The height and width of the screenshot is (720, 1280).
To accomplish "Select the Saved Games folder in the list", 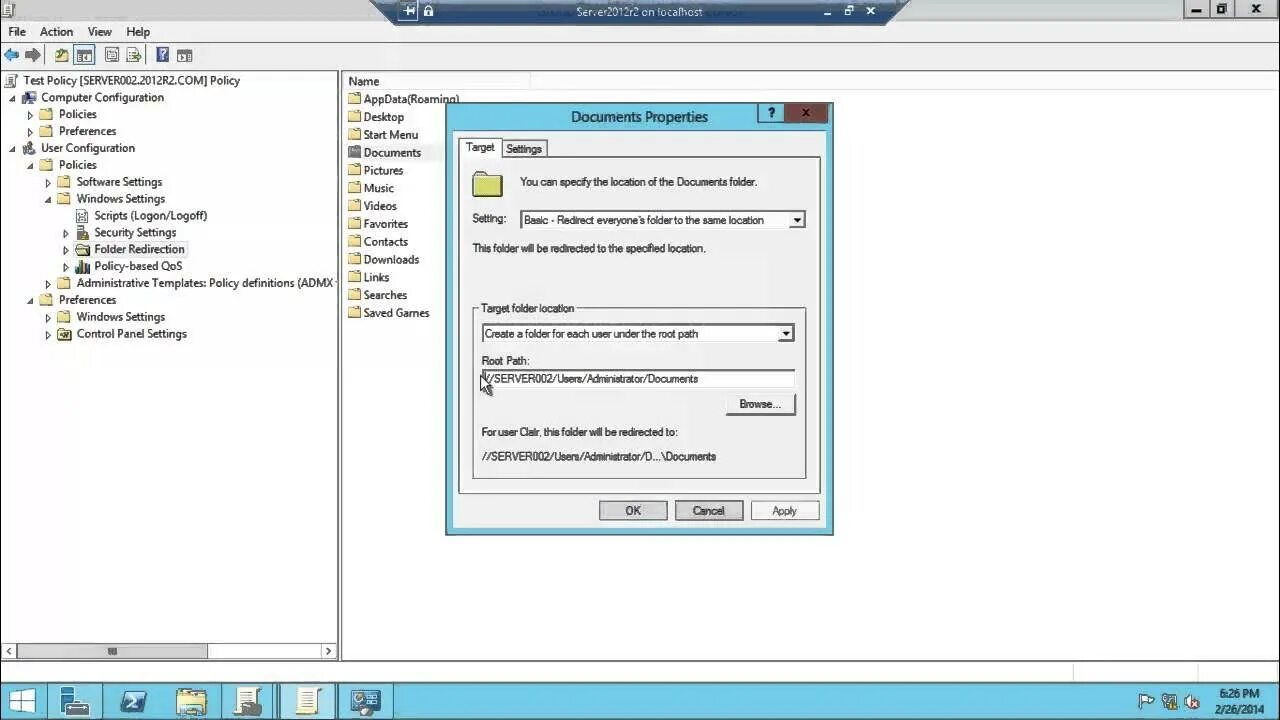I will (389, 313).
